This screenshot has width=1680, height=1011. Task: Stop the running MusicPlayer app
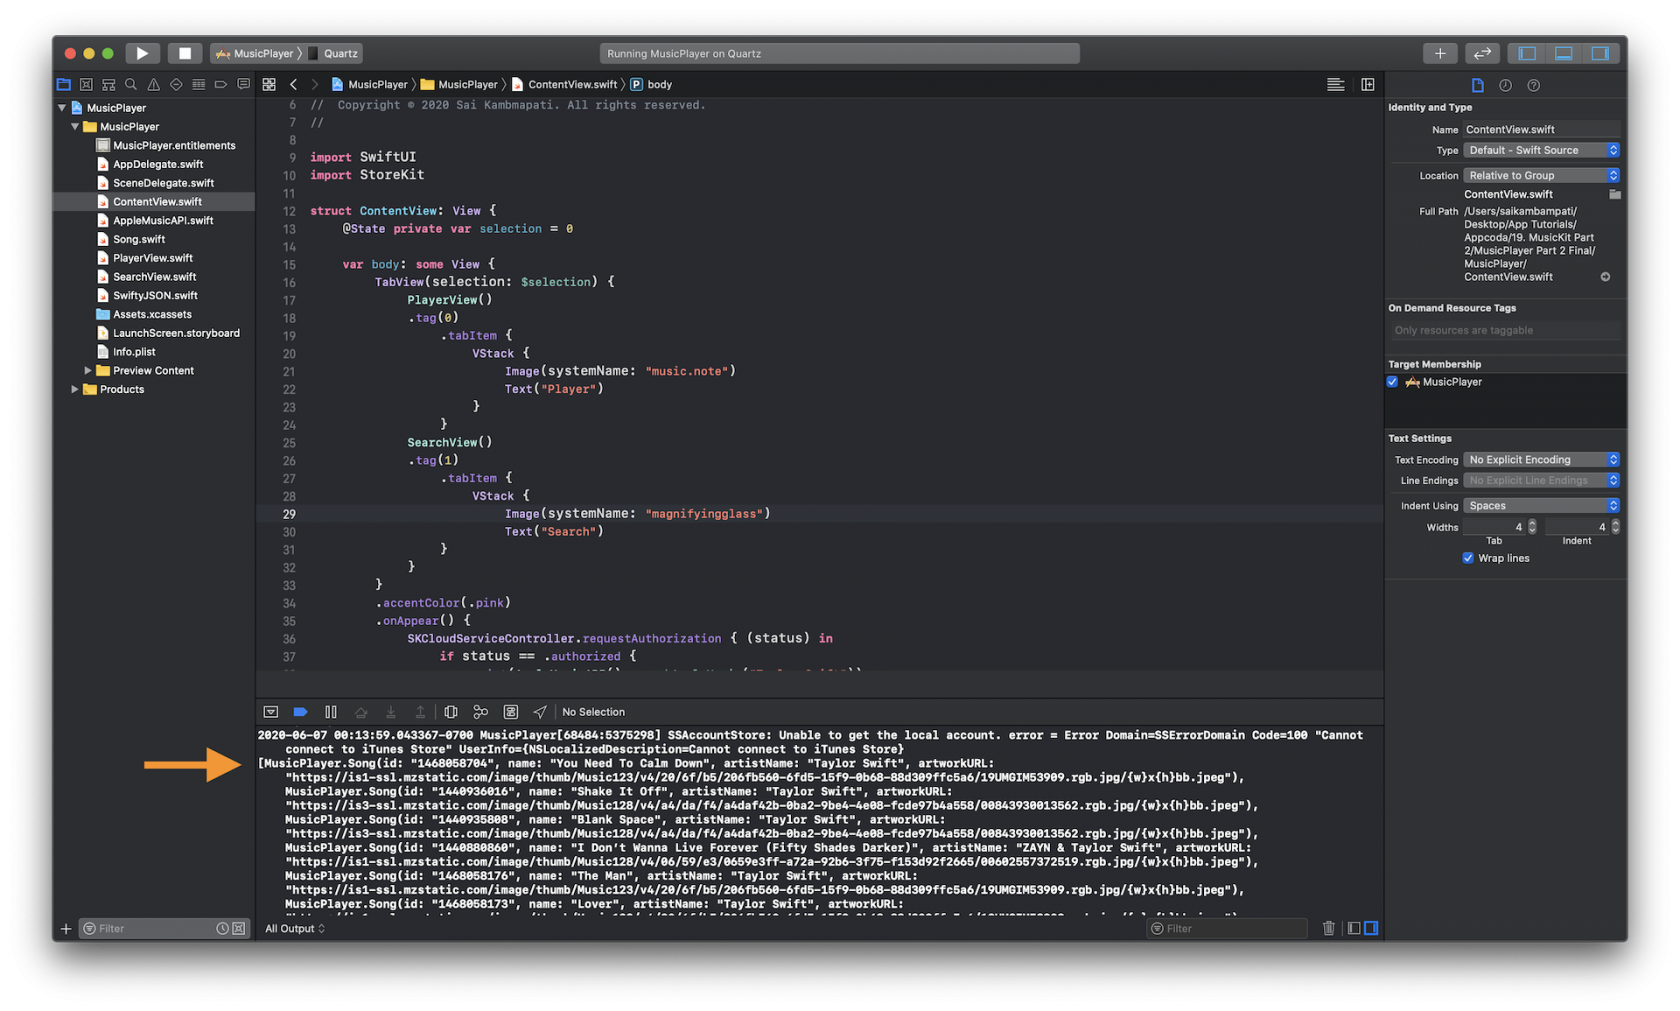click(x=184, y=52)
